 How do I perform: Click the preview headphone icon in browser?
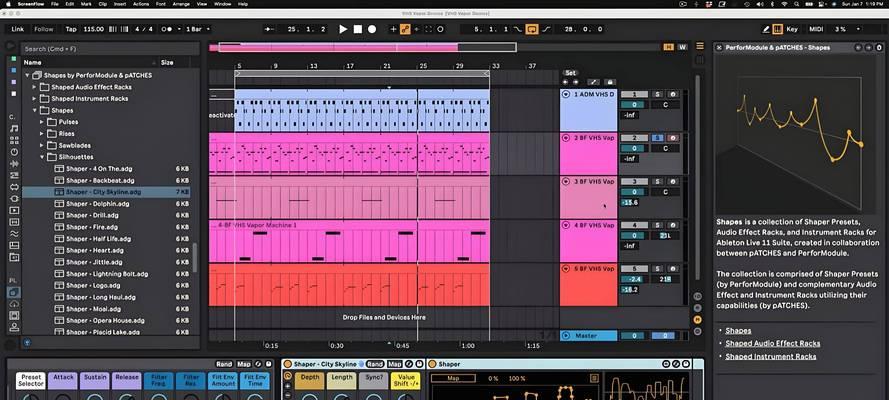click(x=26, y=343)
